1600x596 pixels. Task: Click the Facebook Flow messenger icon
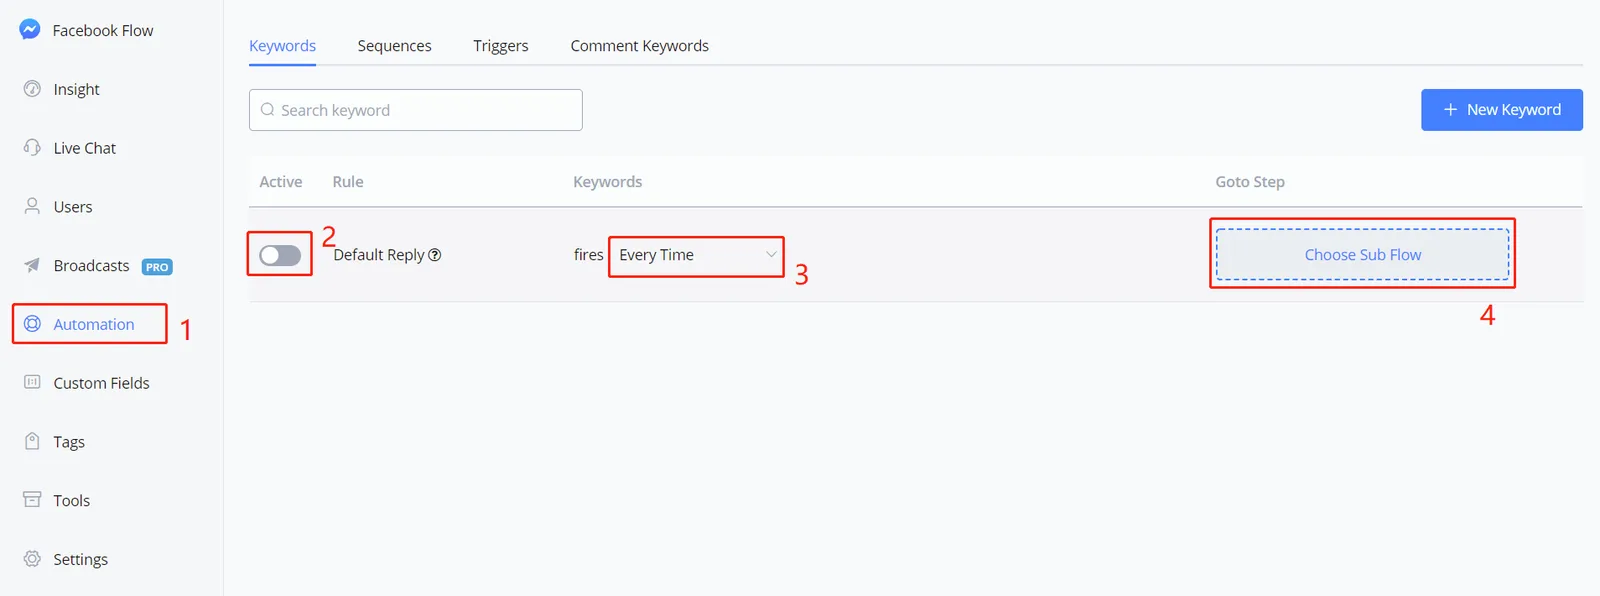30,30
